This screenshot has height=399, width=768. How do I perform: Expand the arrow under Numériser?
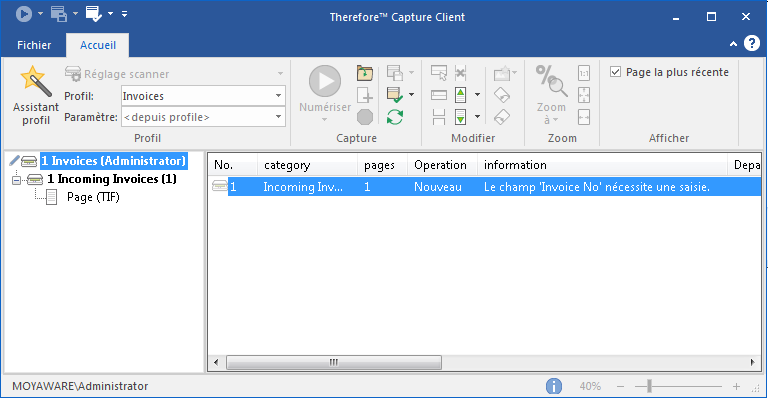(x=324, y=119)
